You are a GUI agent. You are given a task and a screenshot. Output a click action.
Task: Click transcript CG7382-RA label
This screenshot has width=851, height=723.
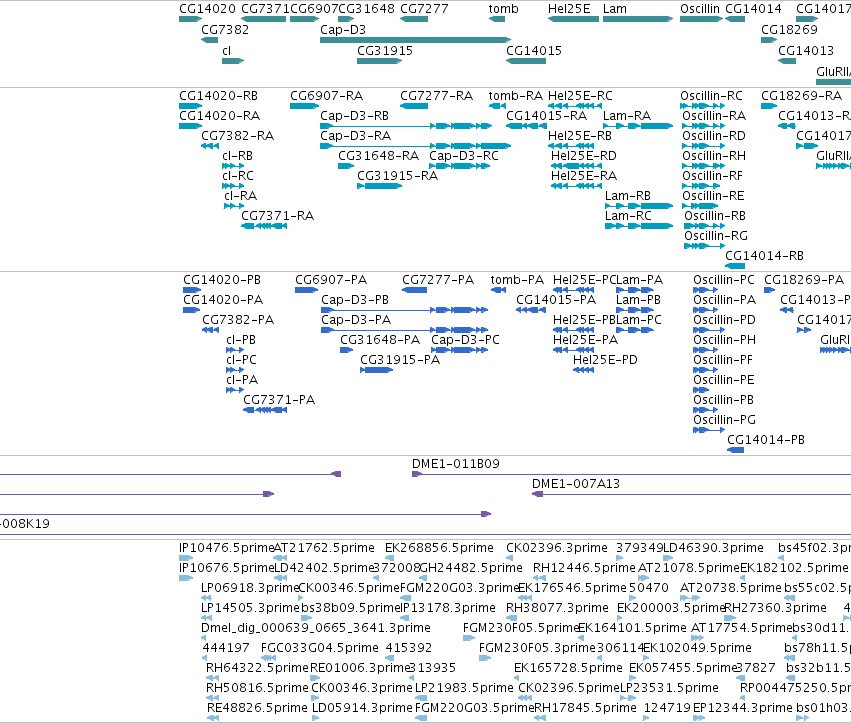click(x=237, y=136)
